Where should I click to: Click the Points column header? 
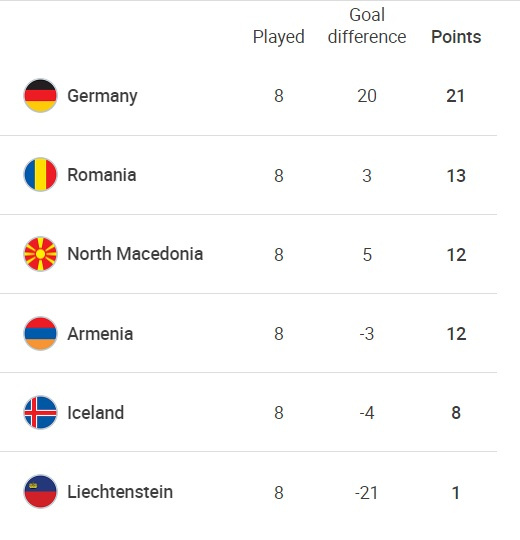(x=456, y=37)
